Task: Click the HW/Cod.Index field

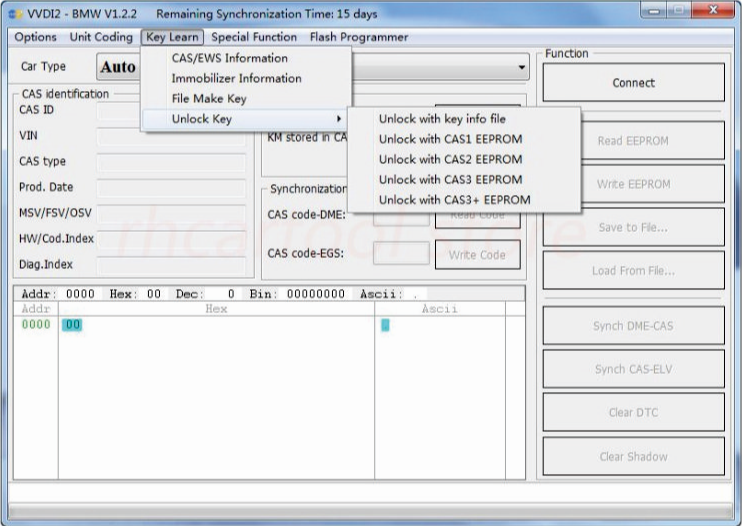Action: [x=171, y=240]
